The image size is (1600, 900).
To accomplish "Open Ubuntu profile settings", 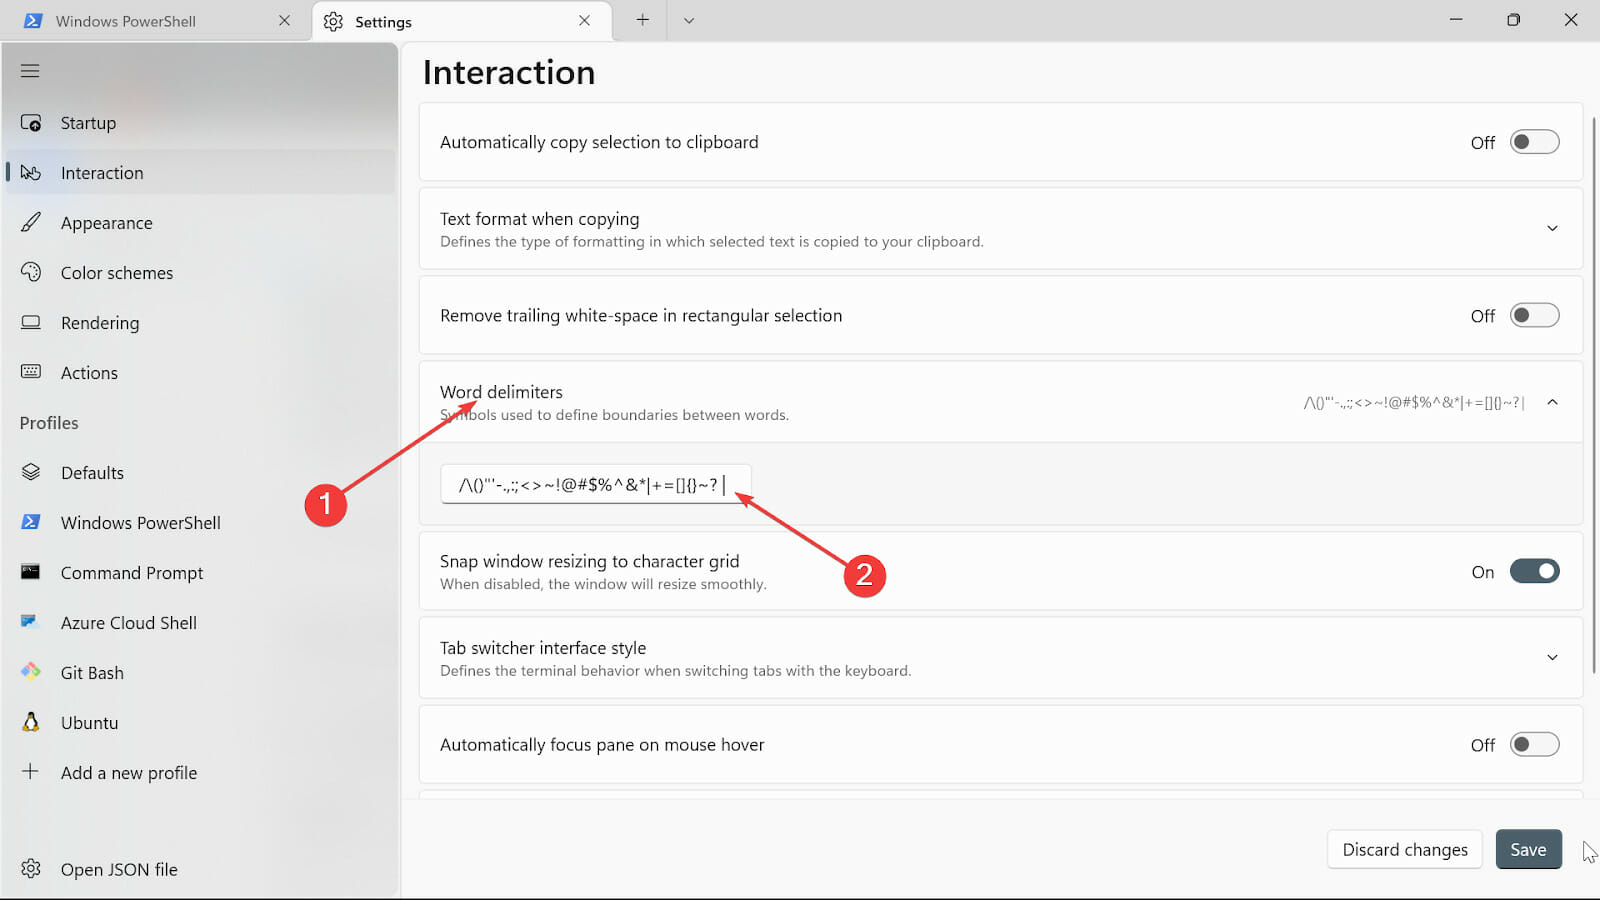I will (200, 723).
